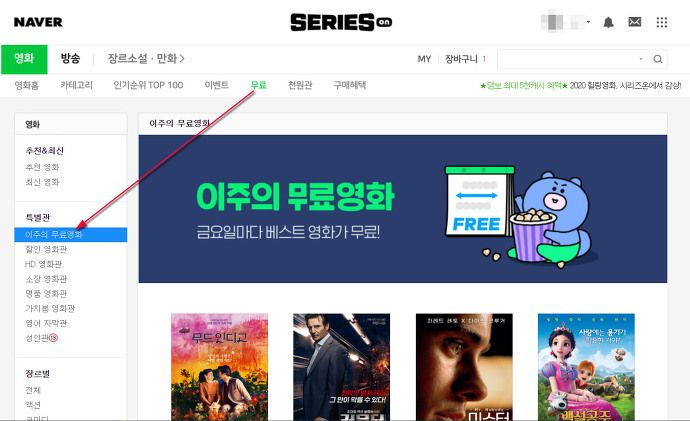Open the notifications bell icon
Screen dimensions: 690x421
[608, 22]
